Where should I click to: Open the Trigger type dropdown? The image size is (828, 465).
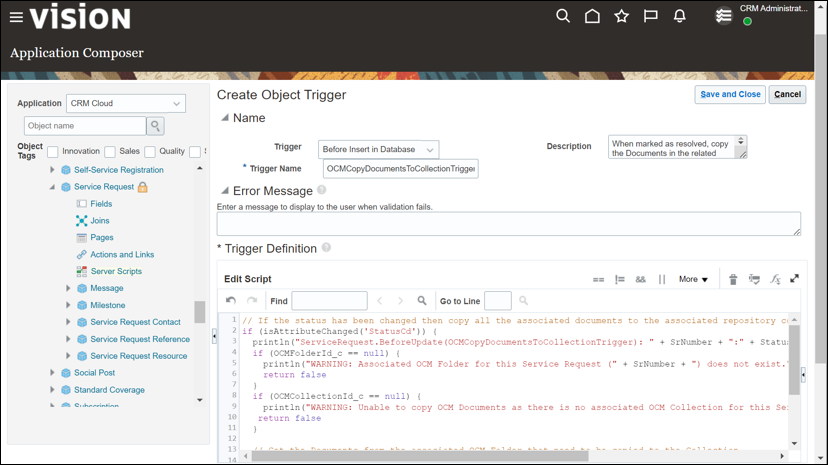[378, 149]
